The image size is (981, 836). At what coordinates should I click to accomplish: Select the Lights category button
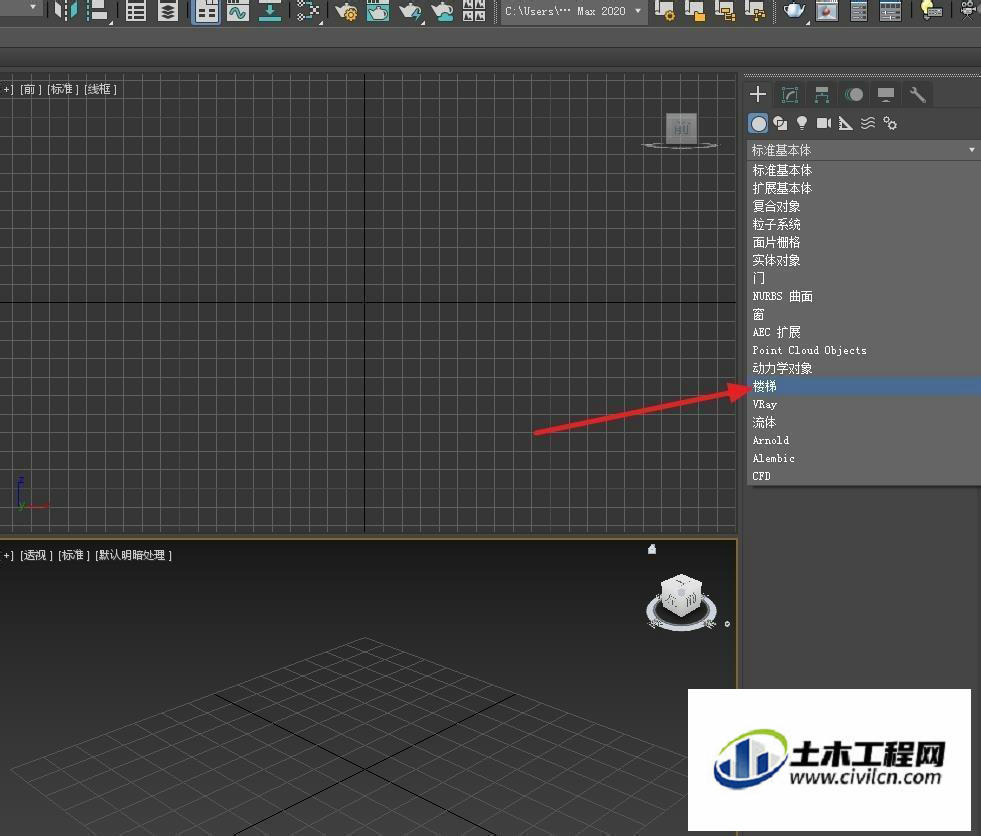click(802, 123)
